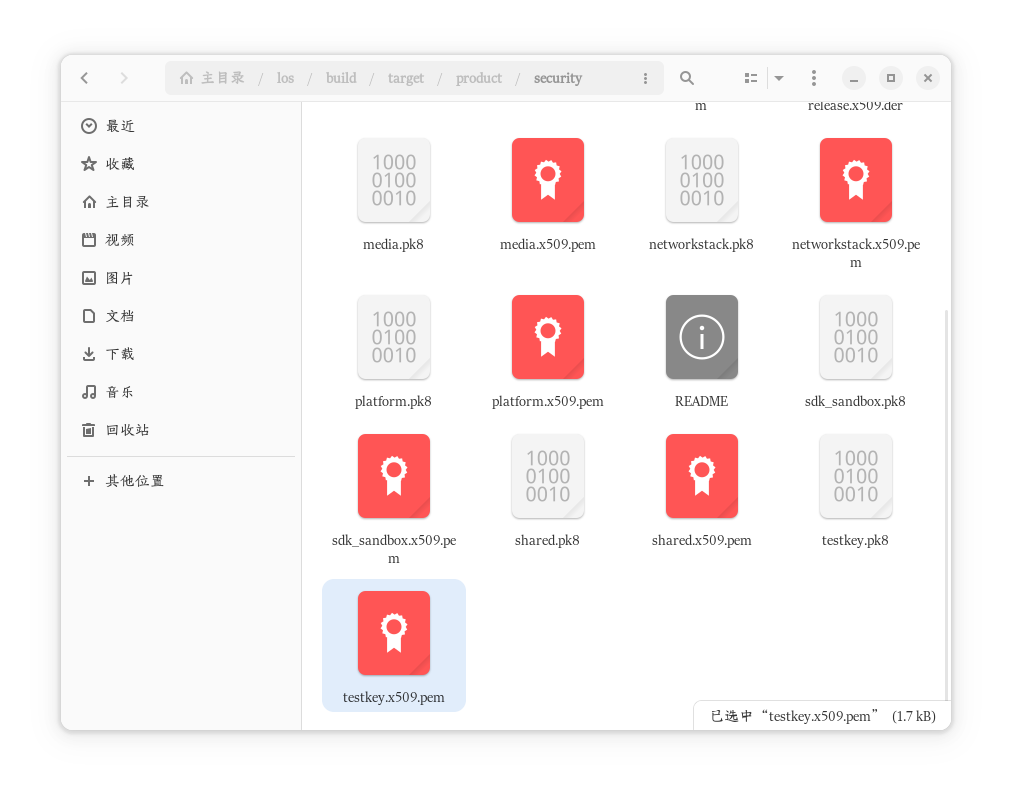The width and height of the screenshot is (1012, 797).
Task: Click the shared.pk8 file name label
Action: [x=547, y=541]
